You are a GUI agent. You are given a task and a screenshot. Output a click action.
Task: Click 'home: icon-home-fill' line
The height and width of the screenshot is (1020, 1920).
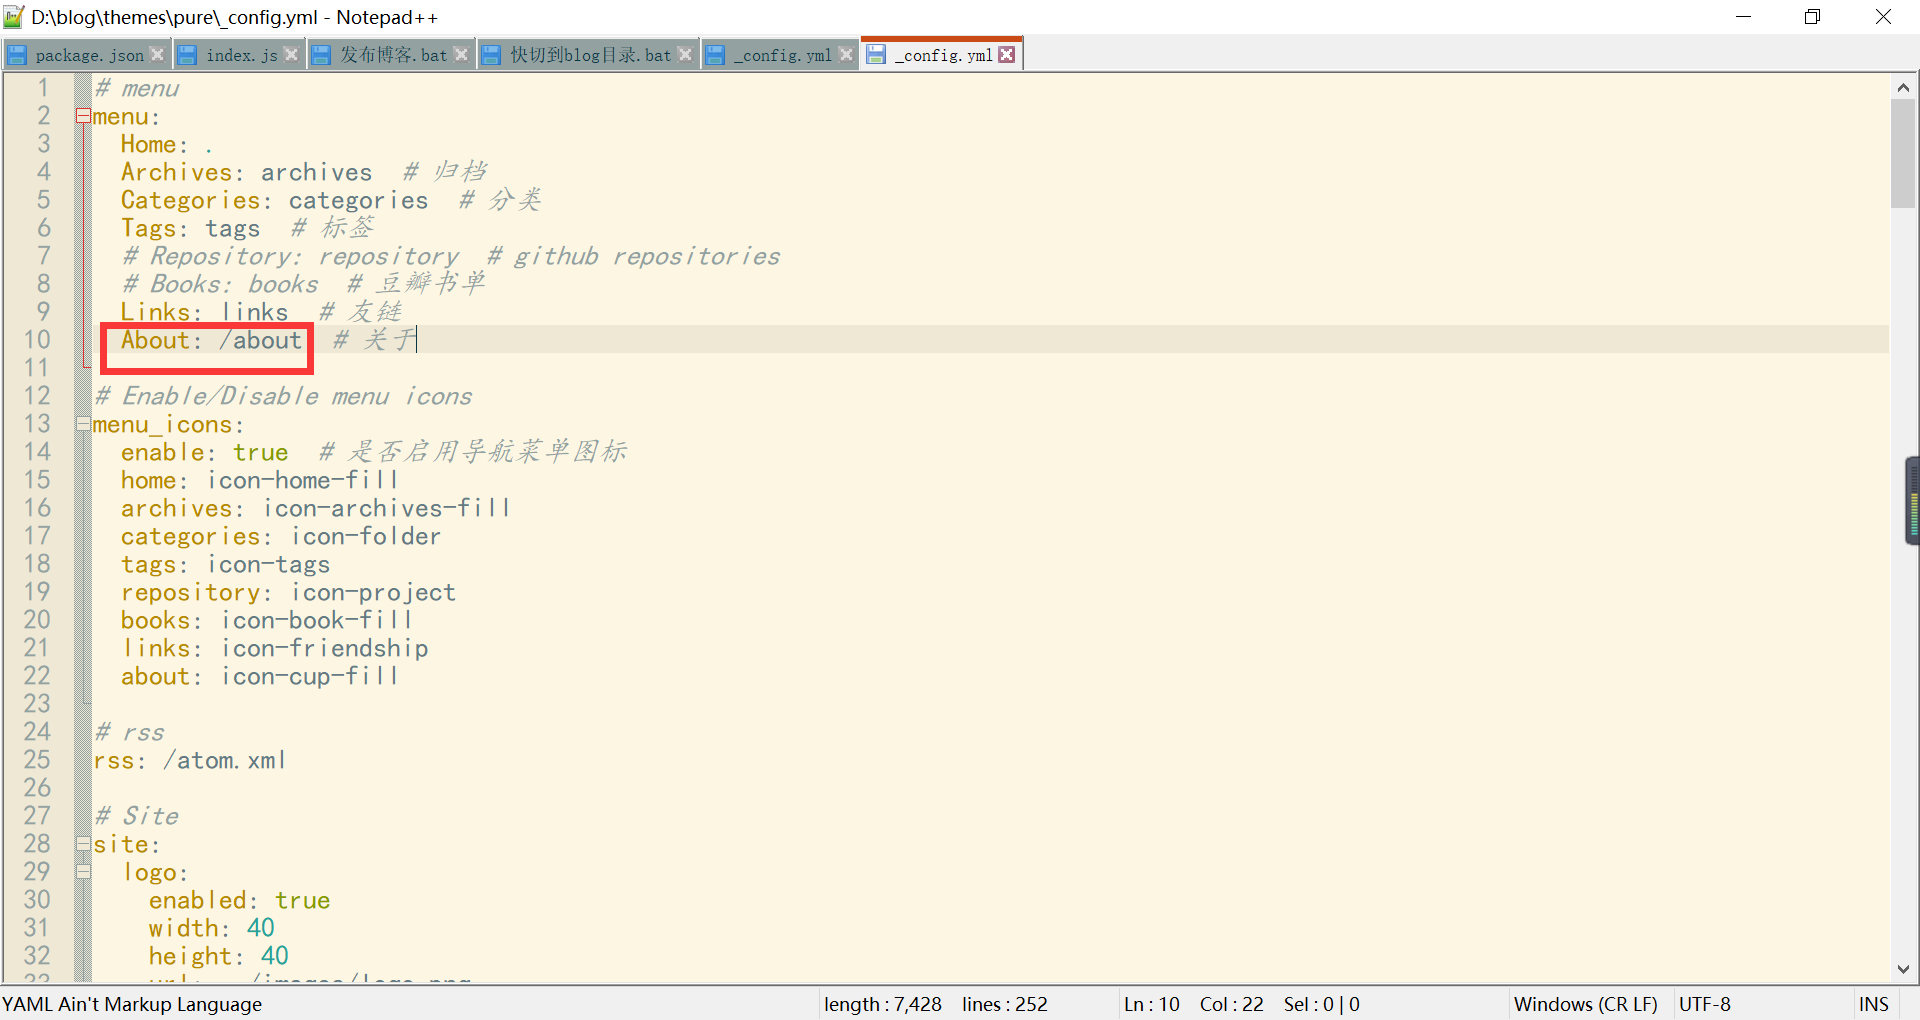tap(260, 480)
